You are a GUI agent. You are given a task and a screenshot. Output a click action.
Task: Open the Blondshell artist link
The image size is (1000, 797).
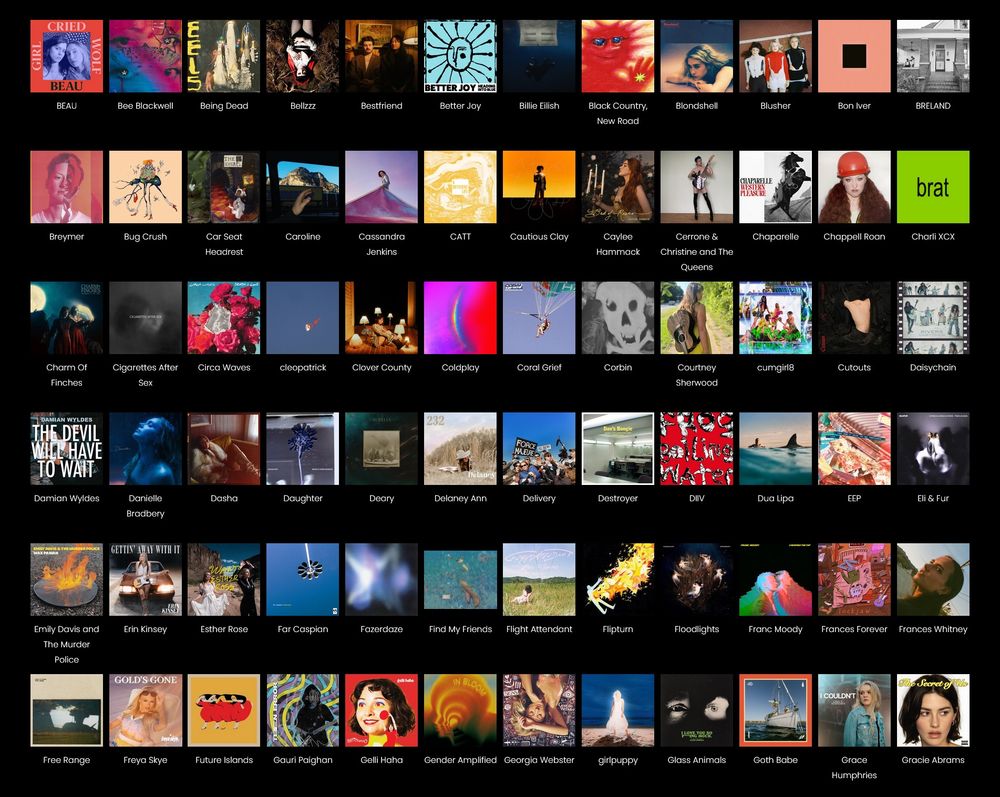click(696, 106)
